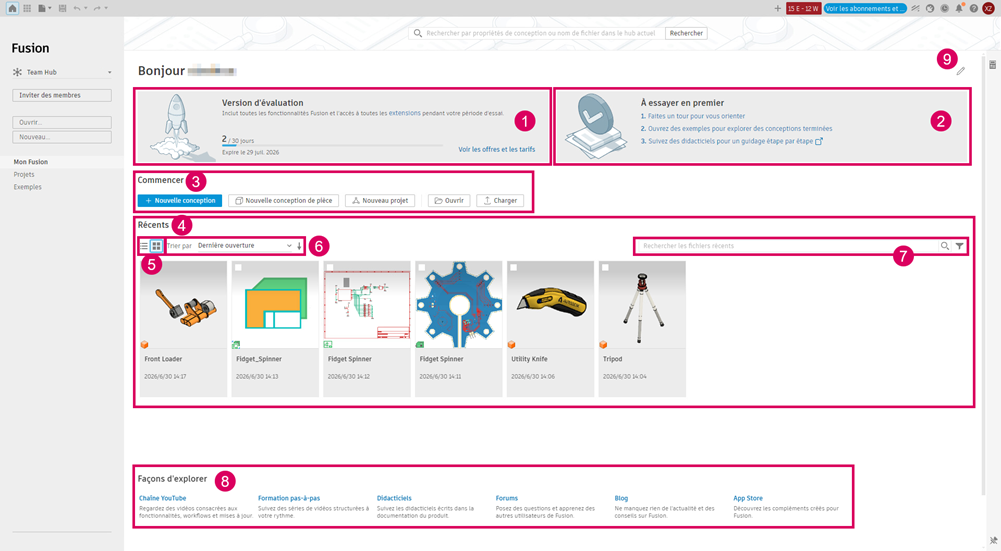
Task: Click the sidebar Nouveau... button
Action: tap(62, 137)
